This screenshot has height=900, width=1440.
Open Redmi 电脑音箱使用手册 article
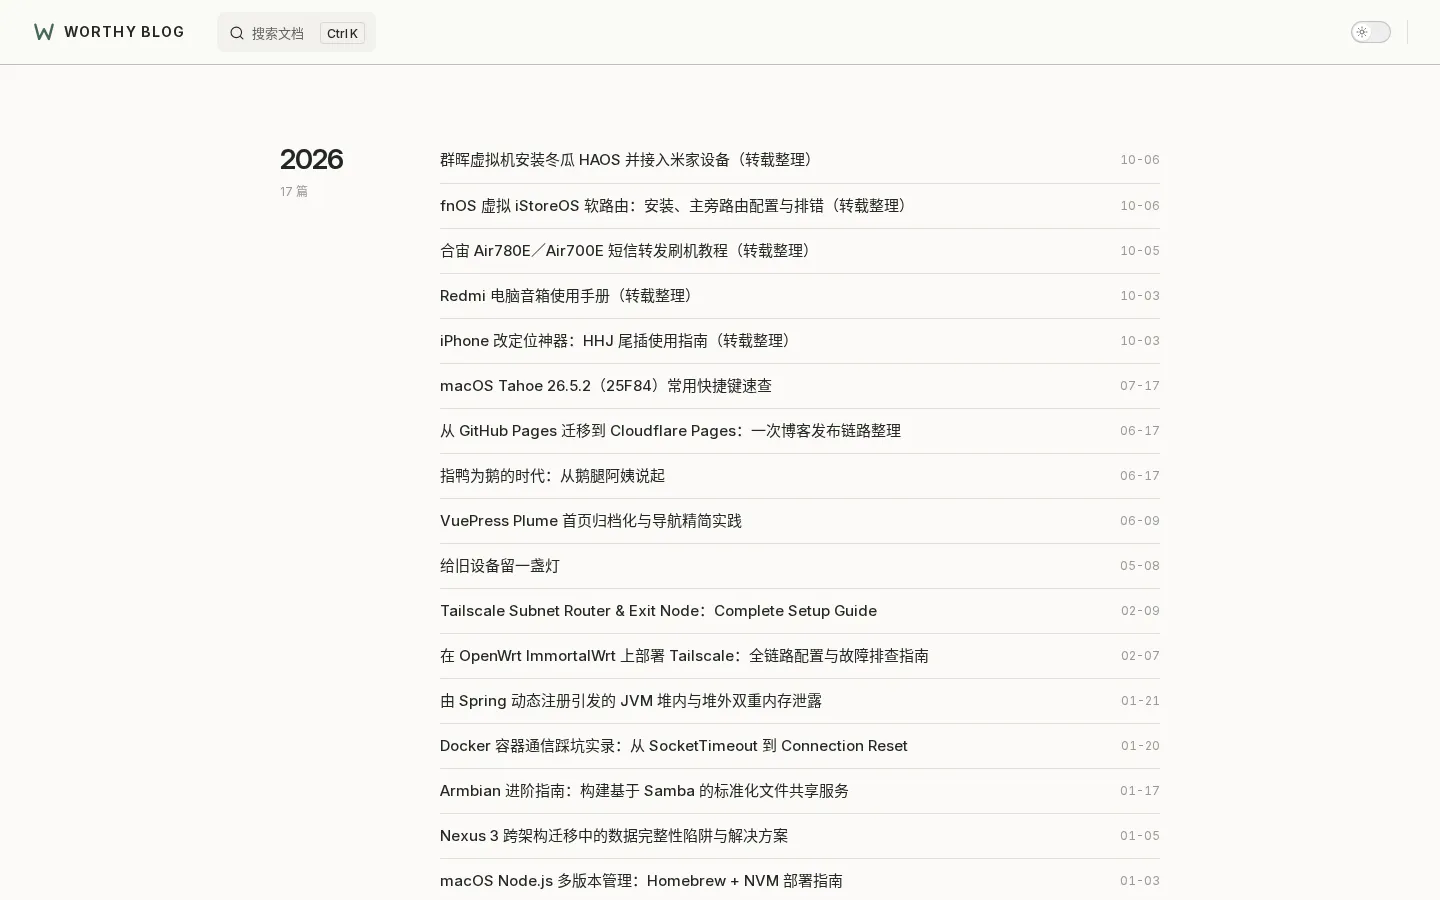click(x=569, y=296)
